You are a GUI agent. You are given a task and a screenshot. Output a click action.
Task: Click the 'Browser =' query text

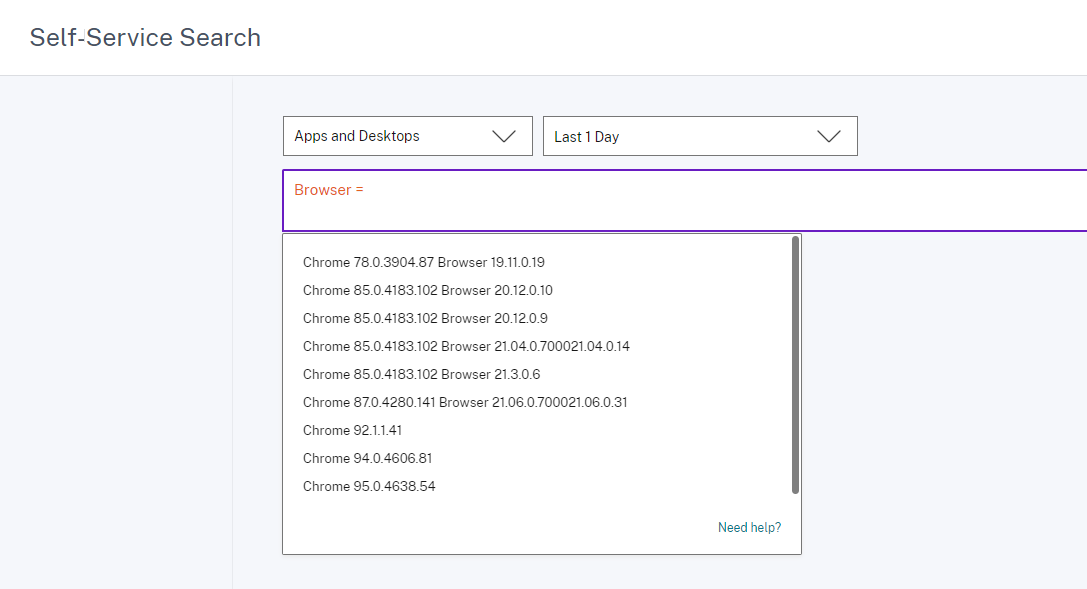click(328, 190)
